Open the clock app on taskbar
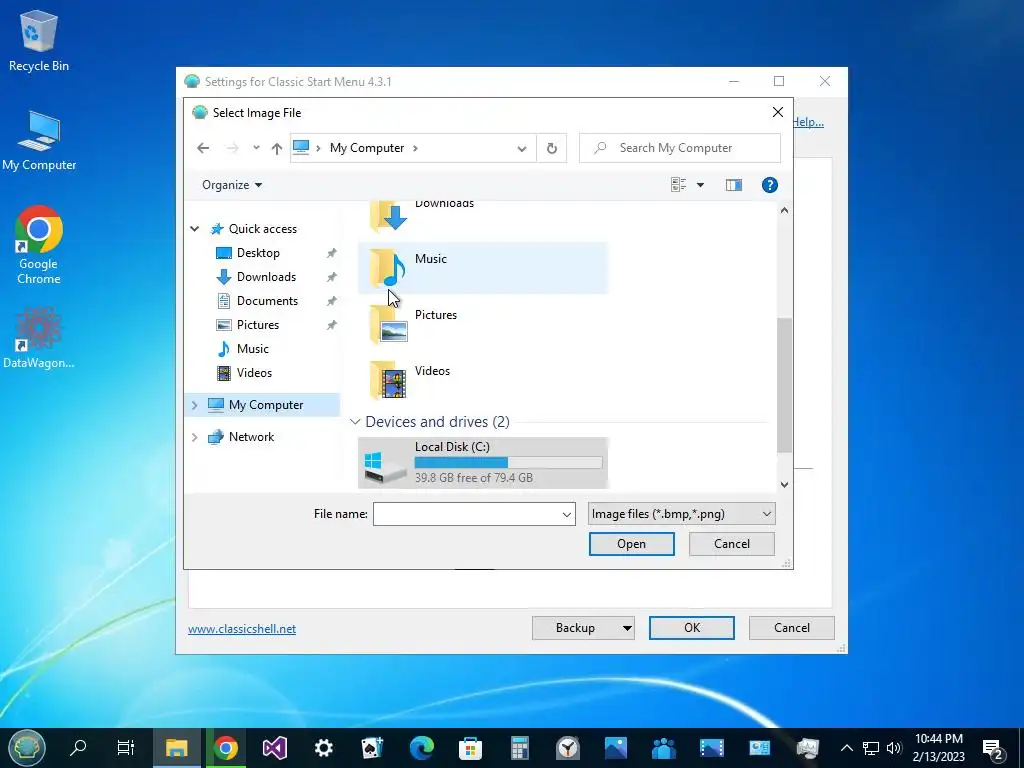The width and height of the screenshot is (1024, 768). click(x=568, y=748)
